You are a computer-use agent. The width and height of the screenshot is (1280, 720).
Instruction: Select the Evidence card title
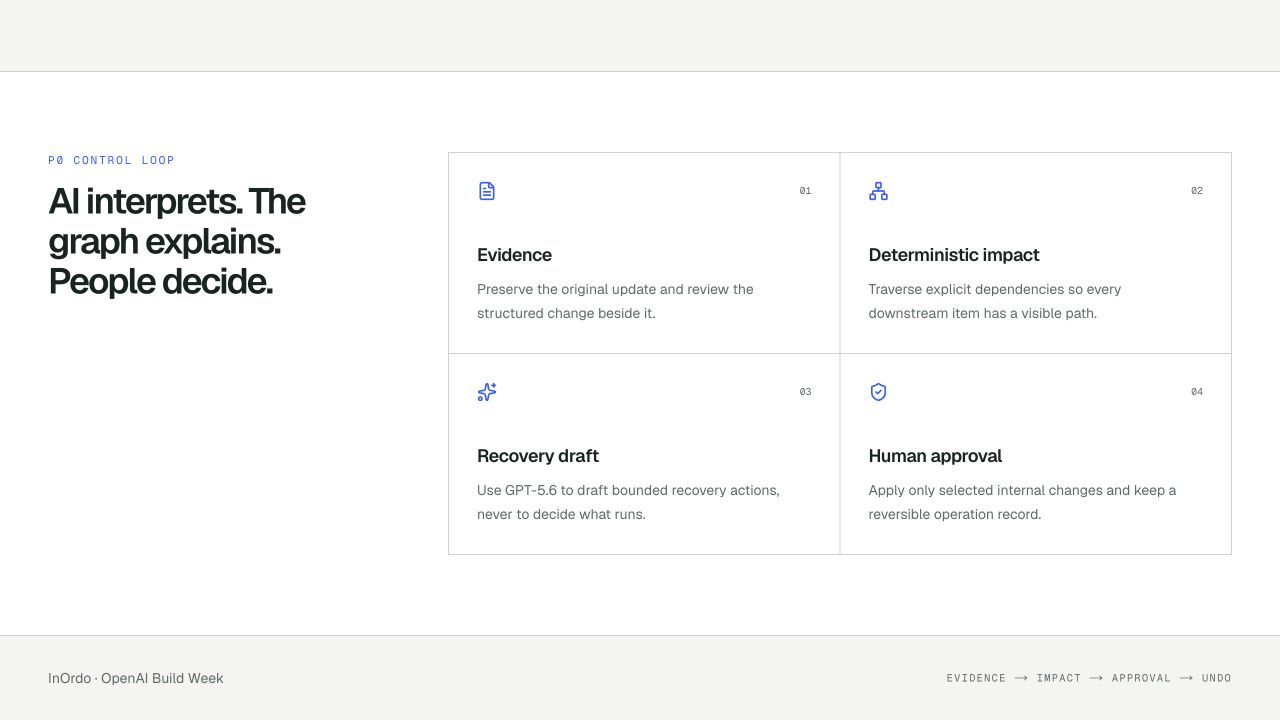tap(514, 255)
